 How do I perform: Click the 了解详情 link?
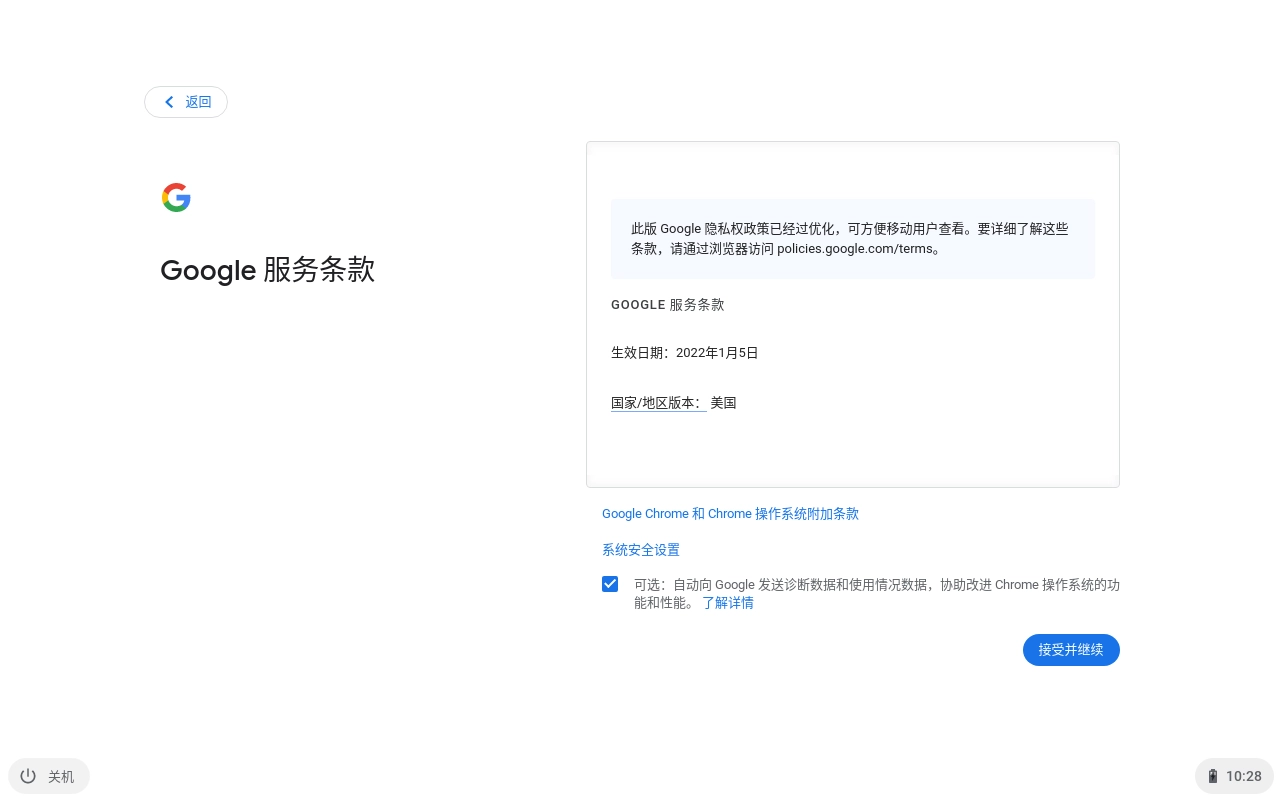pos(728,603)
